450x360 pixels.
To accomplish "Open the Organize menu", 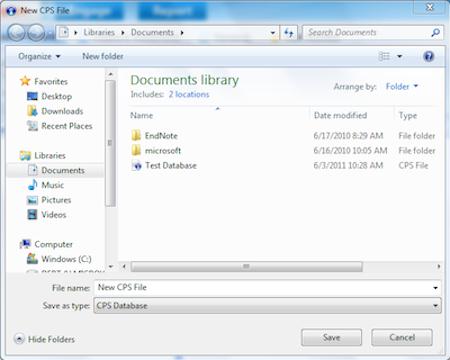I will 39,56.
